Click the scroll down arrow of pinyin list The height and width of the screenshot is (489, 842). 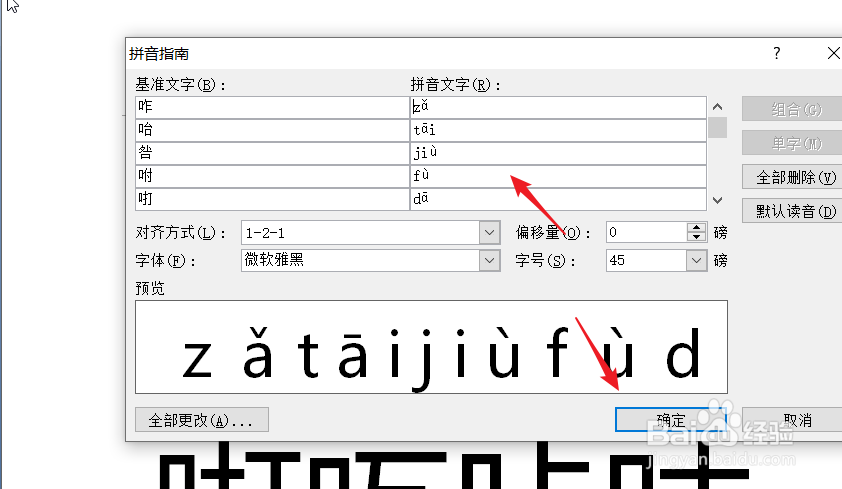coord(717,200)
